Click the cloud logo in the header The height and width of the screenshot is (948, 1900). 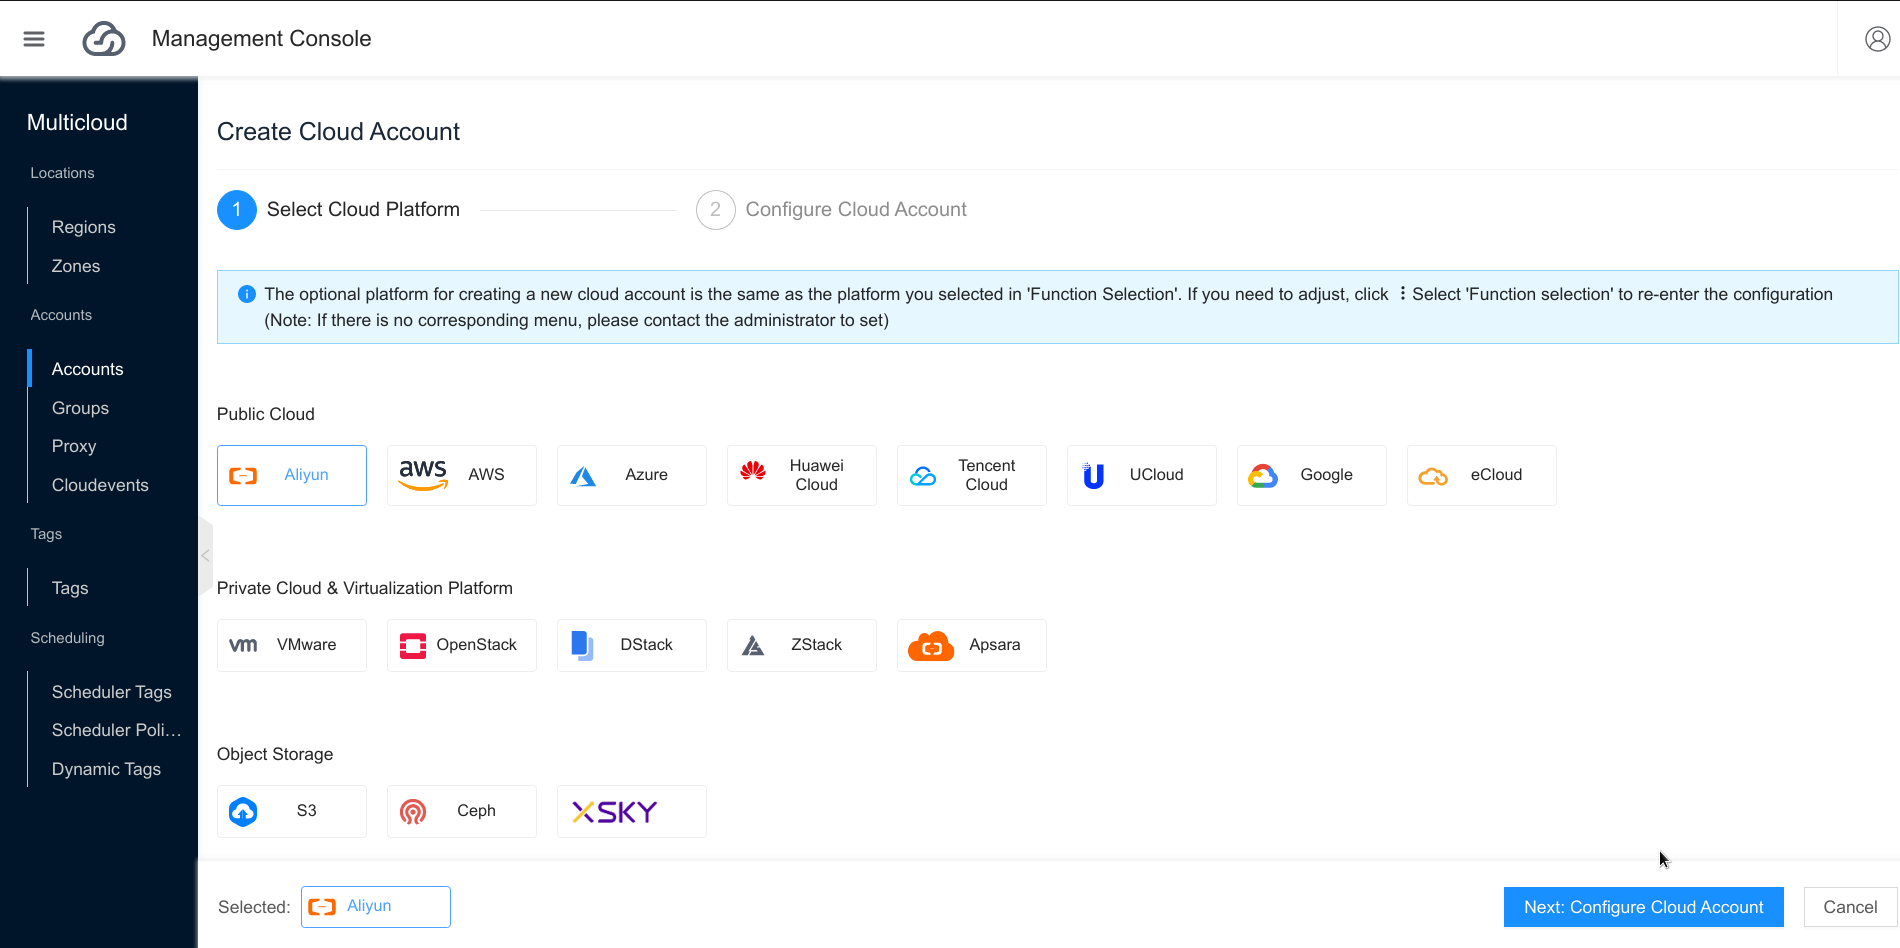click(x=104, y=39)
